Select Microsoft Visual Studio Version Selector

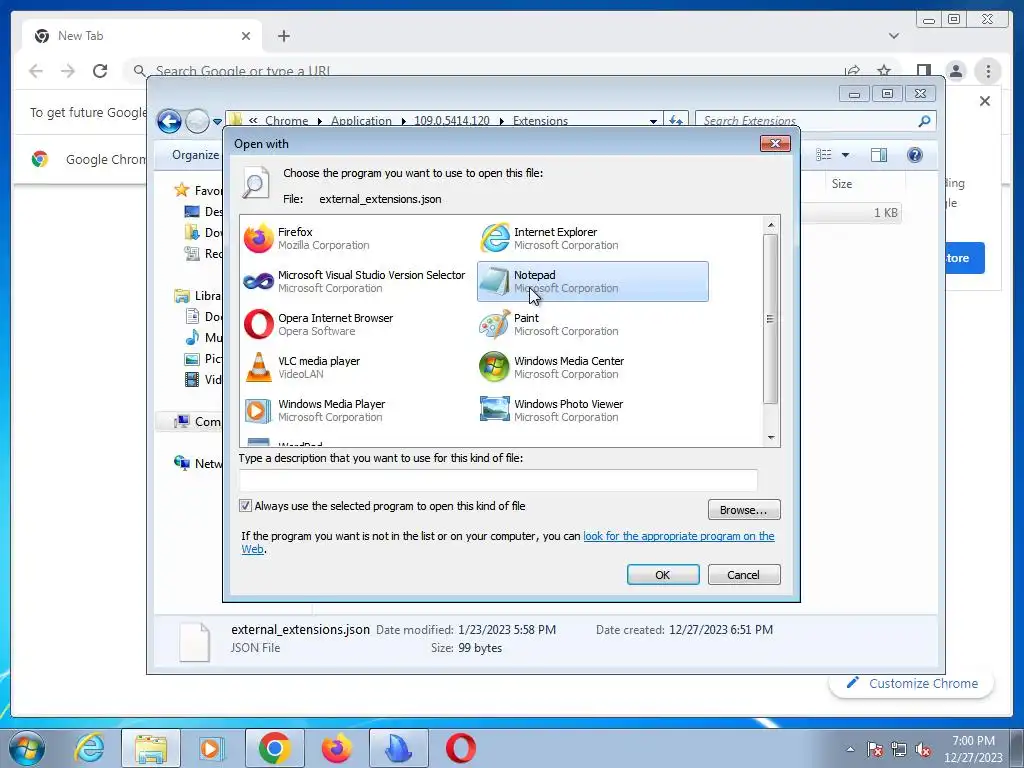(x=356, y=281)
